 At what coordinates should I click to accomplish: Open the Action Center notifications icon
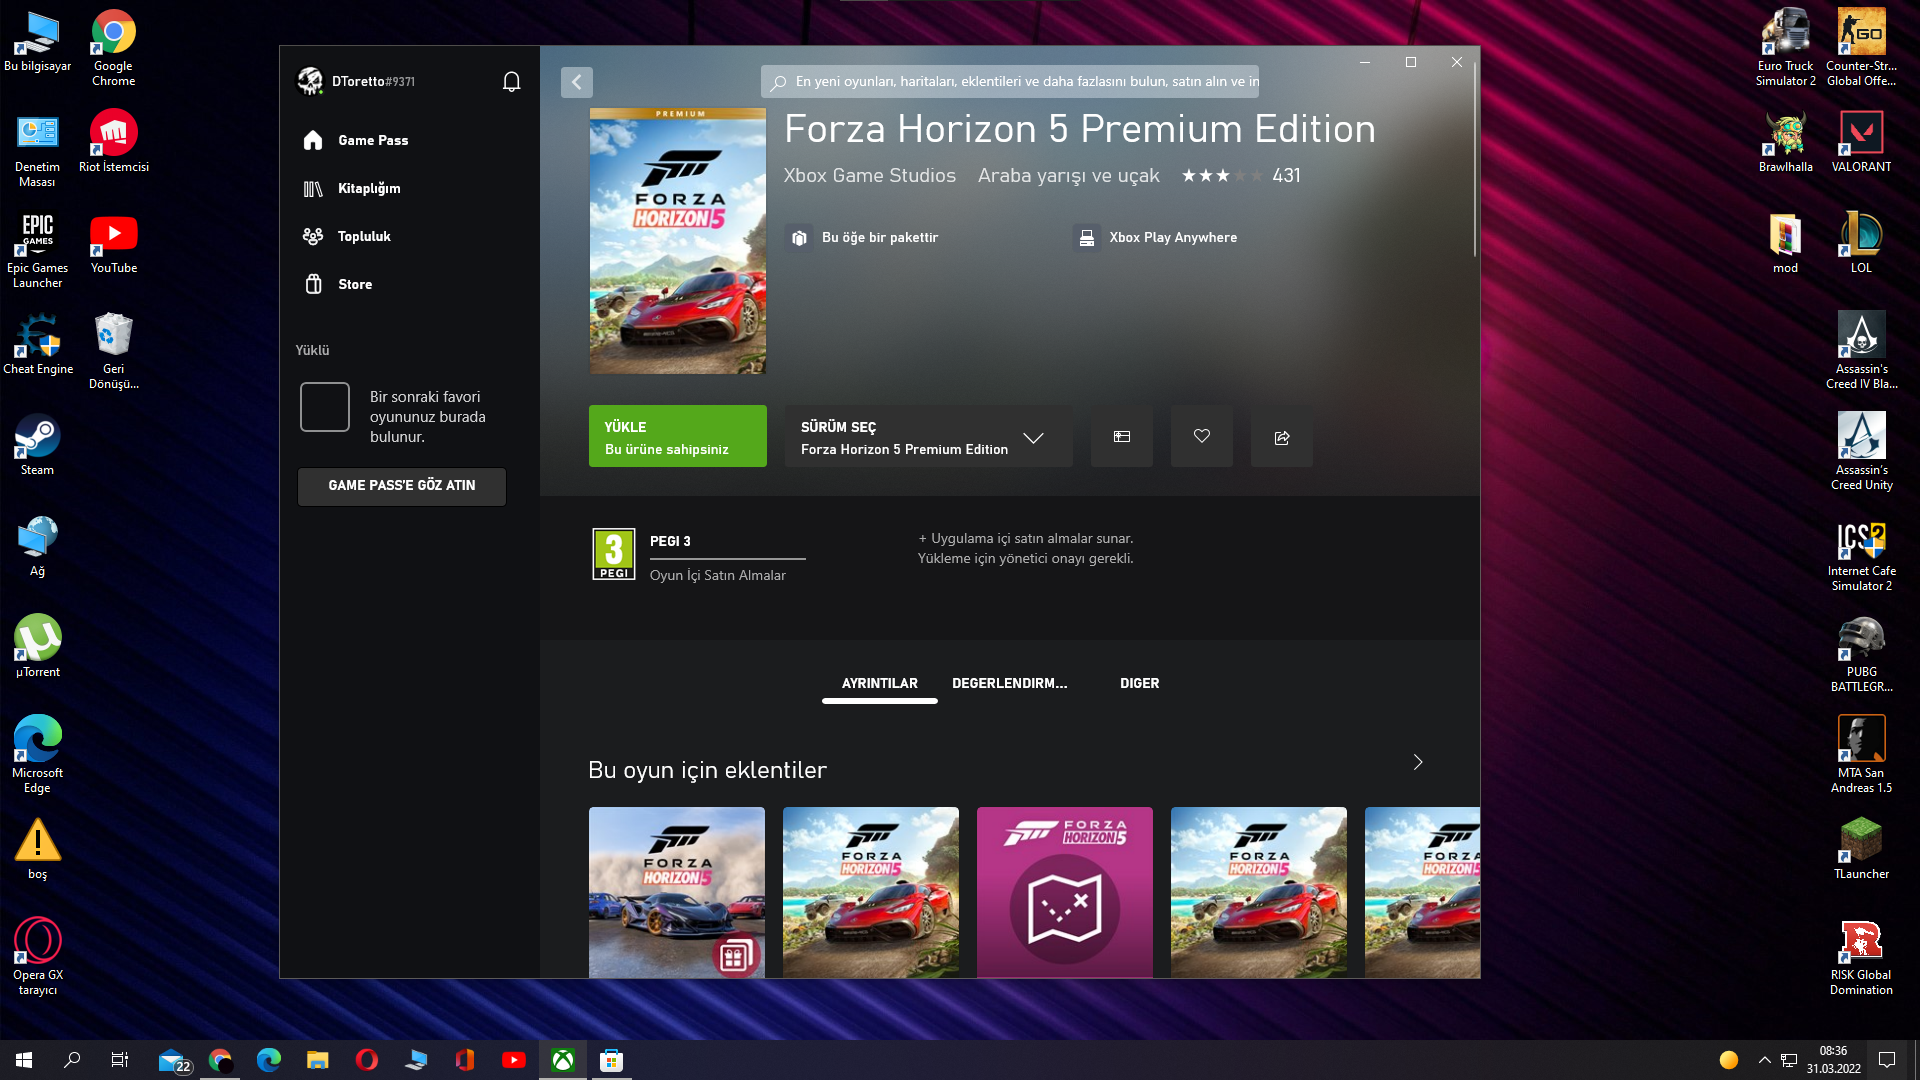[x=1887, y=1060]
